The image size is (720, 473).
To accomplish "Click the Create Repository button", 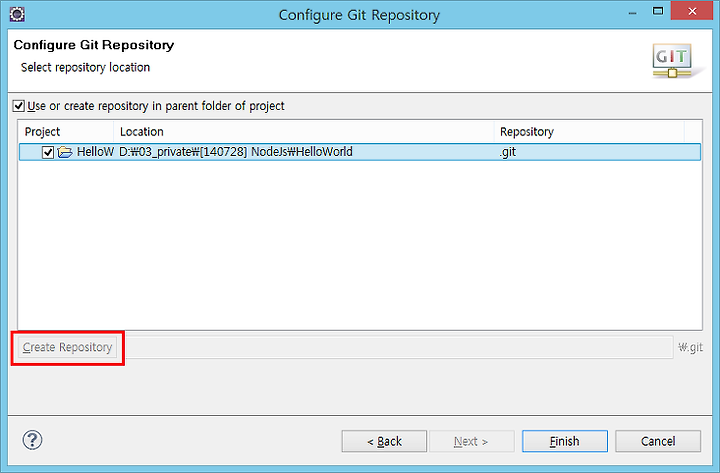I will [68, 347].
